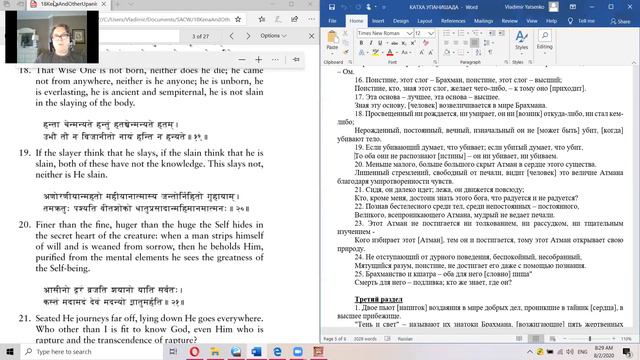The height and width of the screenshot is (360, 640).
Task: Go to previous find result in Edge
Action: [231, 36]
